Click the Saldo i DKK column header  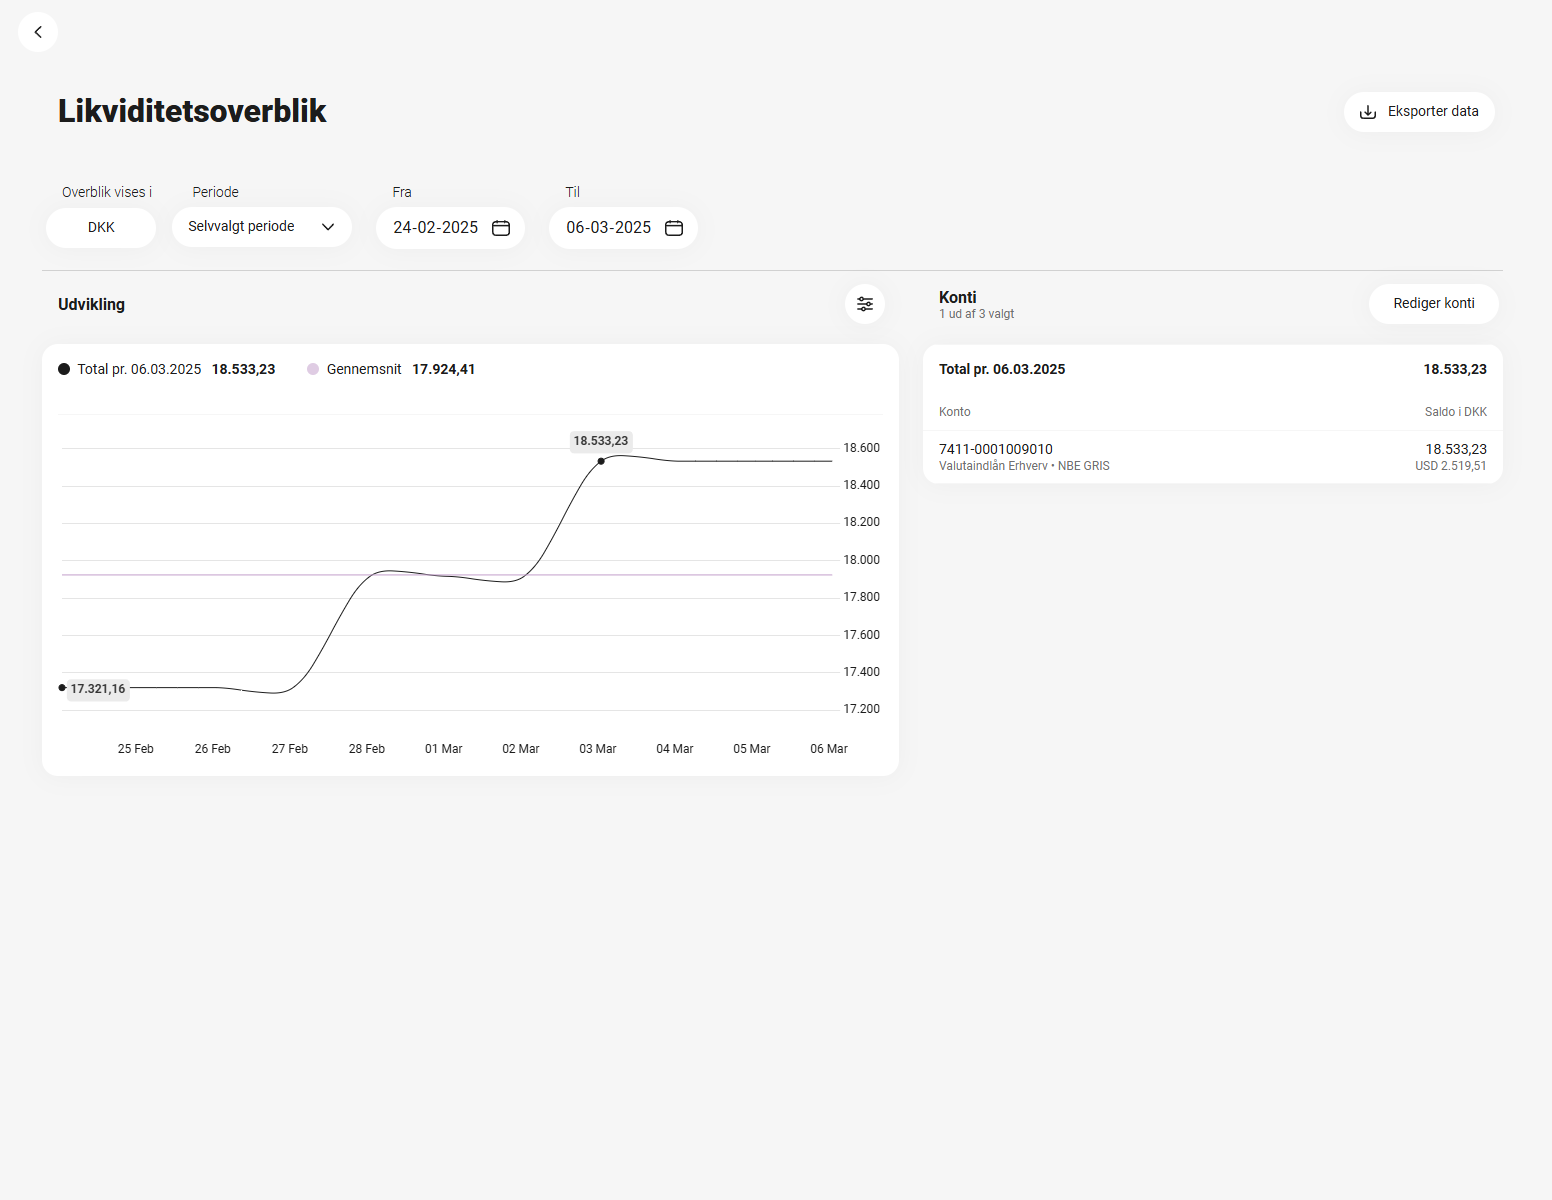coord(1456,412)
